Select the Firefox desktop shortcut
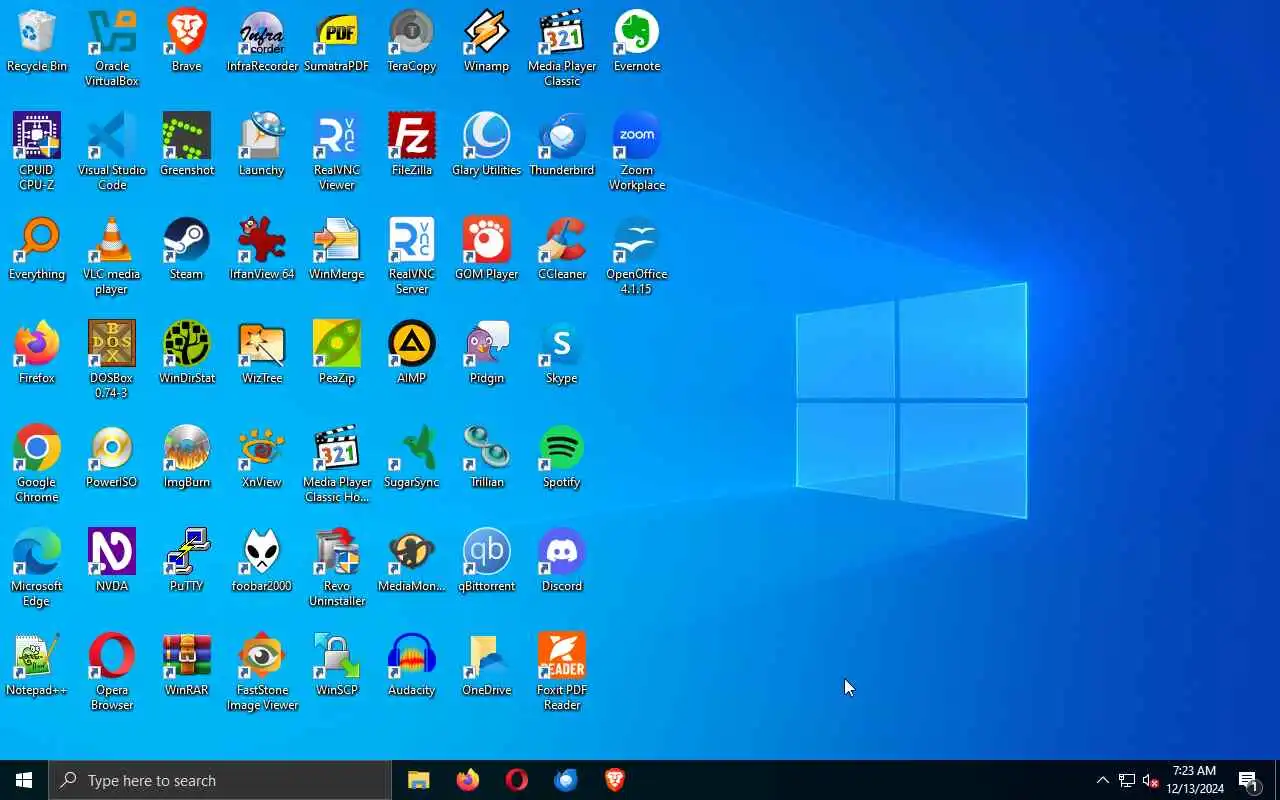Screen dimensions: 1280x800 (37, 354)
